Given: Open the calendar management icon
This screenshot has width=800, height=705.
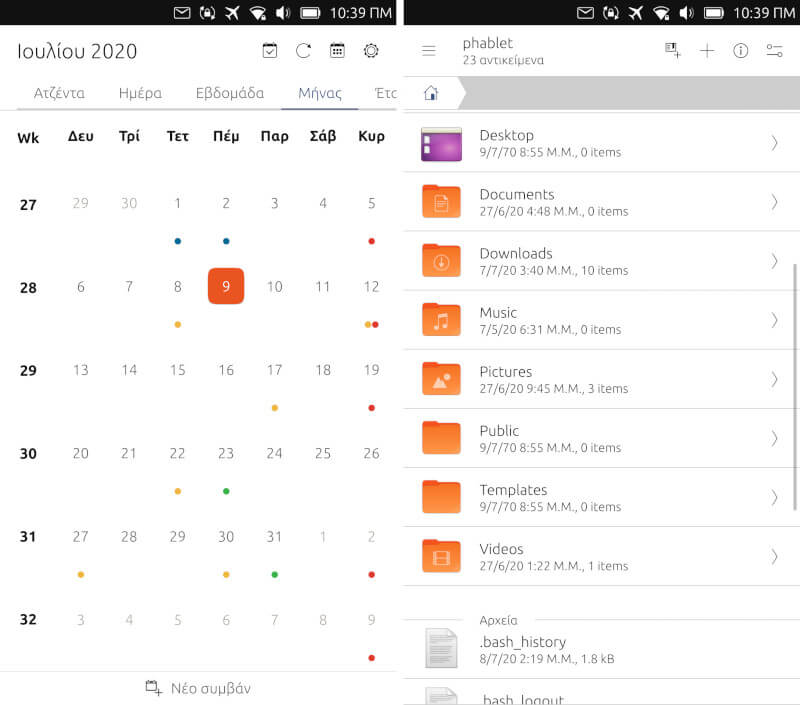Looking at the screenshot, I should click(337, 51).
